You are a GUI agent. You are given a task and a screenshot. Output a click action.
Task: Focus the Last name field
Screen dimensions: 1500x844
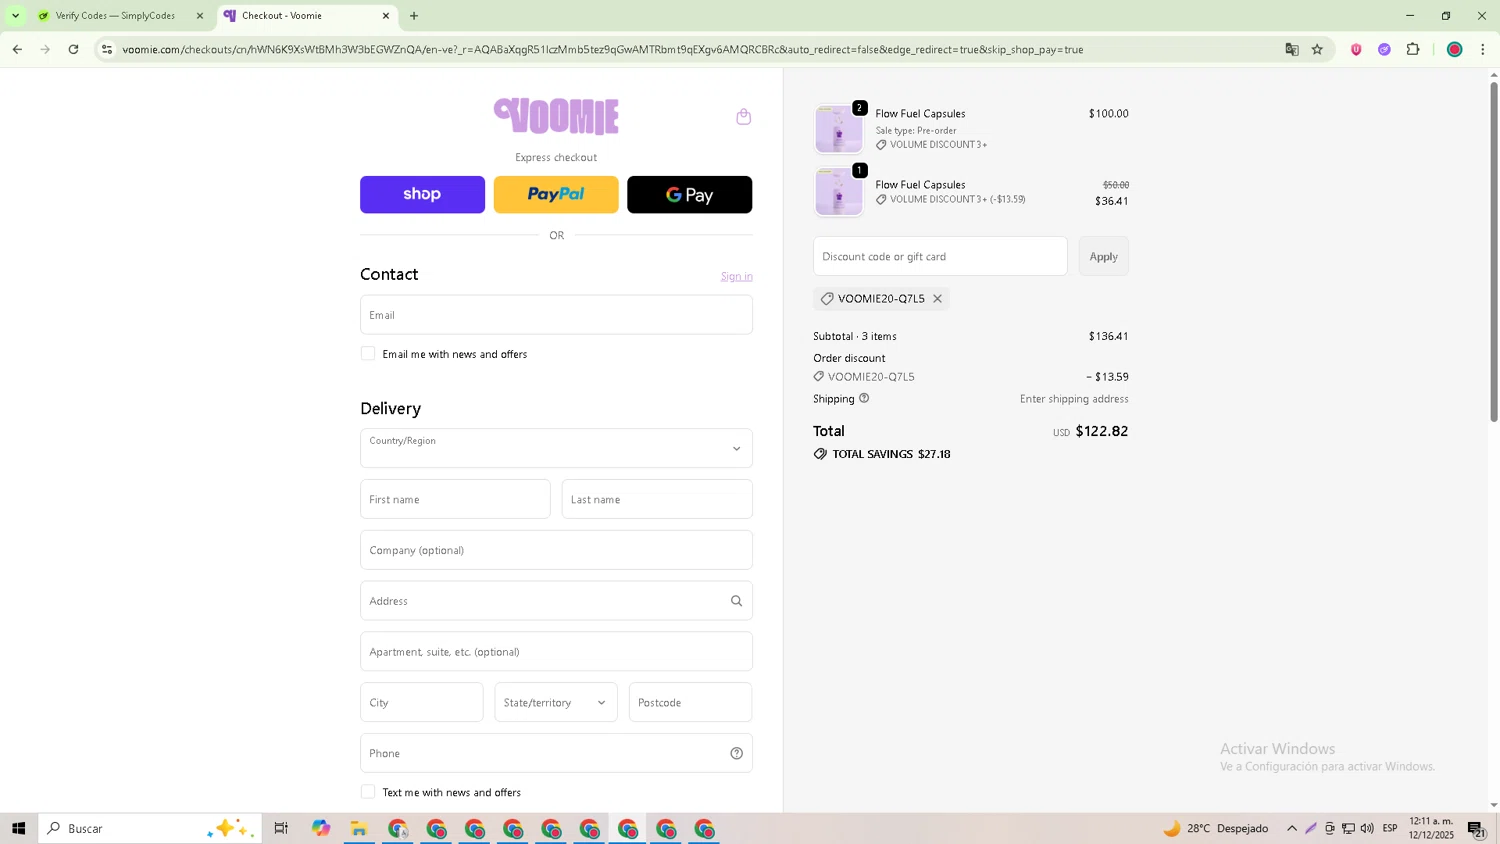[657, 499]
